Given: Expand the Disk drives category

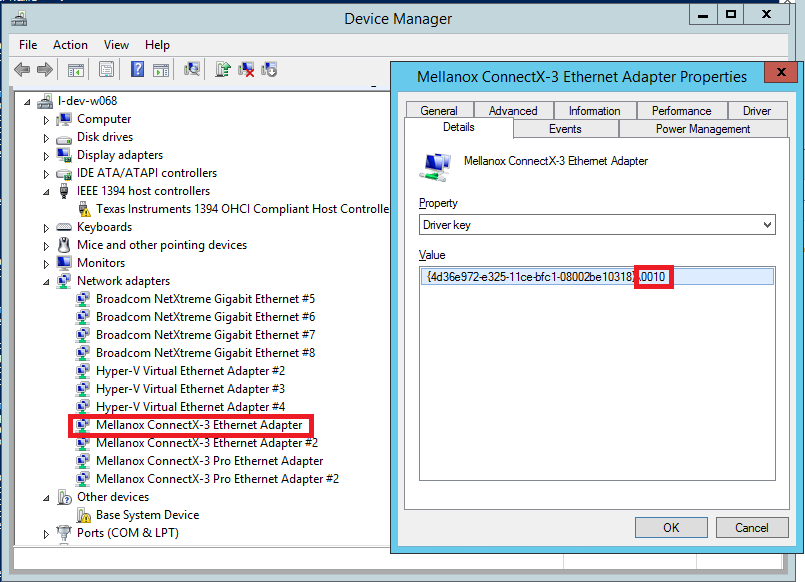Looking at the screenshot, I should [46, 137].
